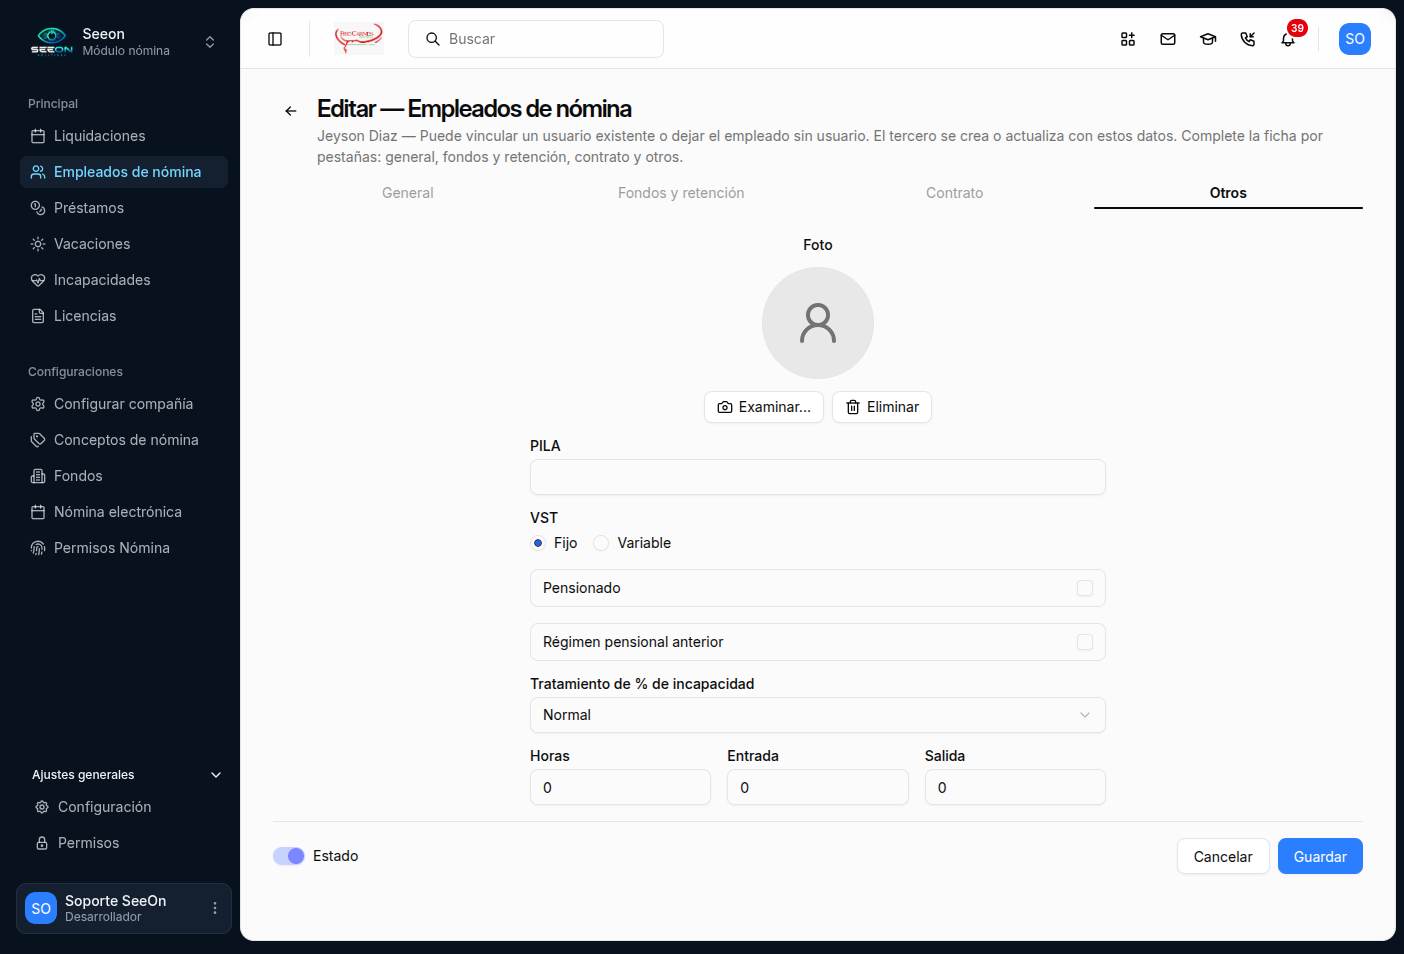The width and height of the screenshot is (1404, 954).
Task: Click the Entrada input field
Action: pyautogui.click(x=818, y=787)
